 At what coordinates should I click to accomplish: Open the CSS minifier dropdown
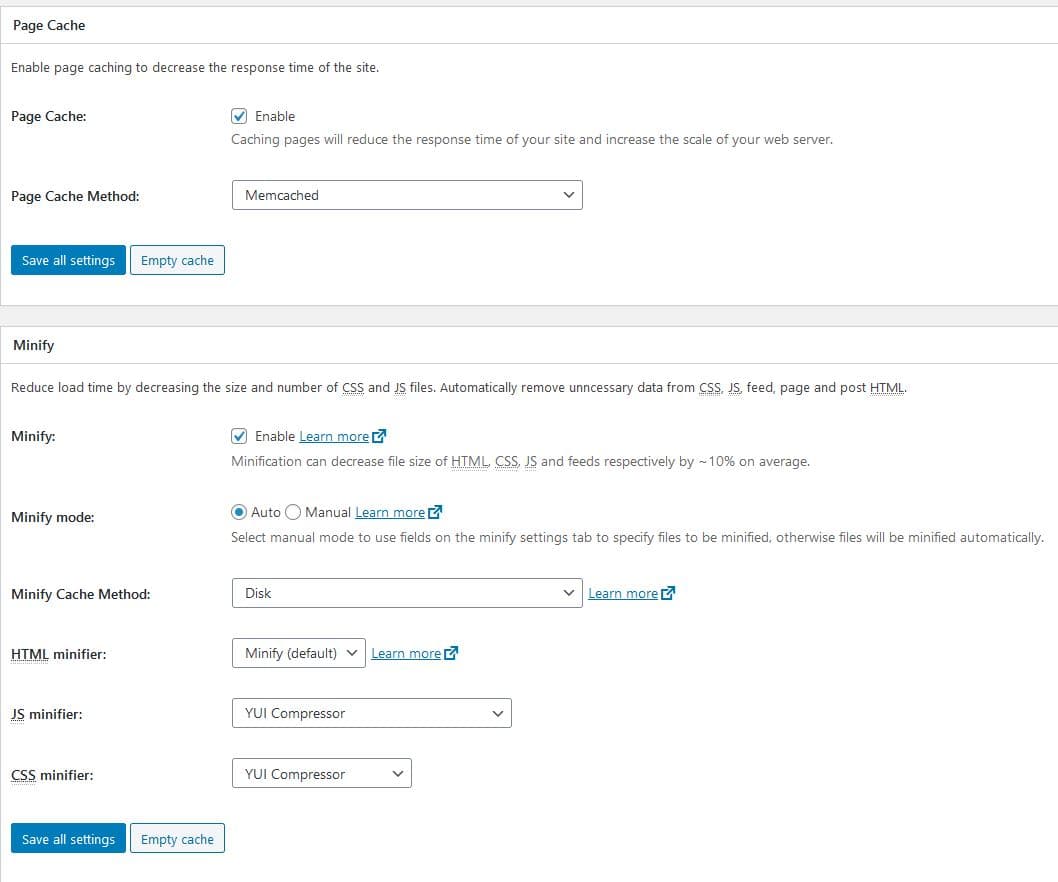click(321, 774)
